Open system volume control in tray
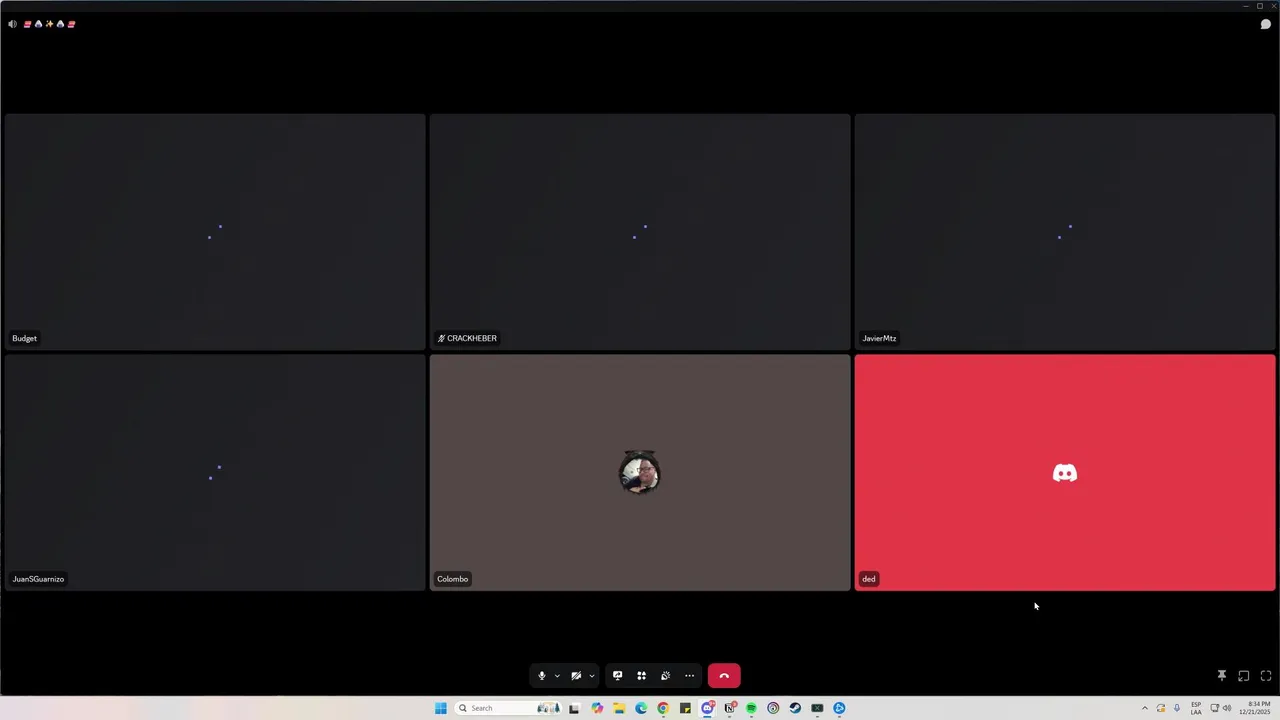 pyautogui.click(x=1227, y=708)
